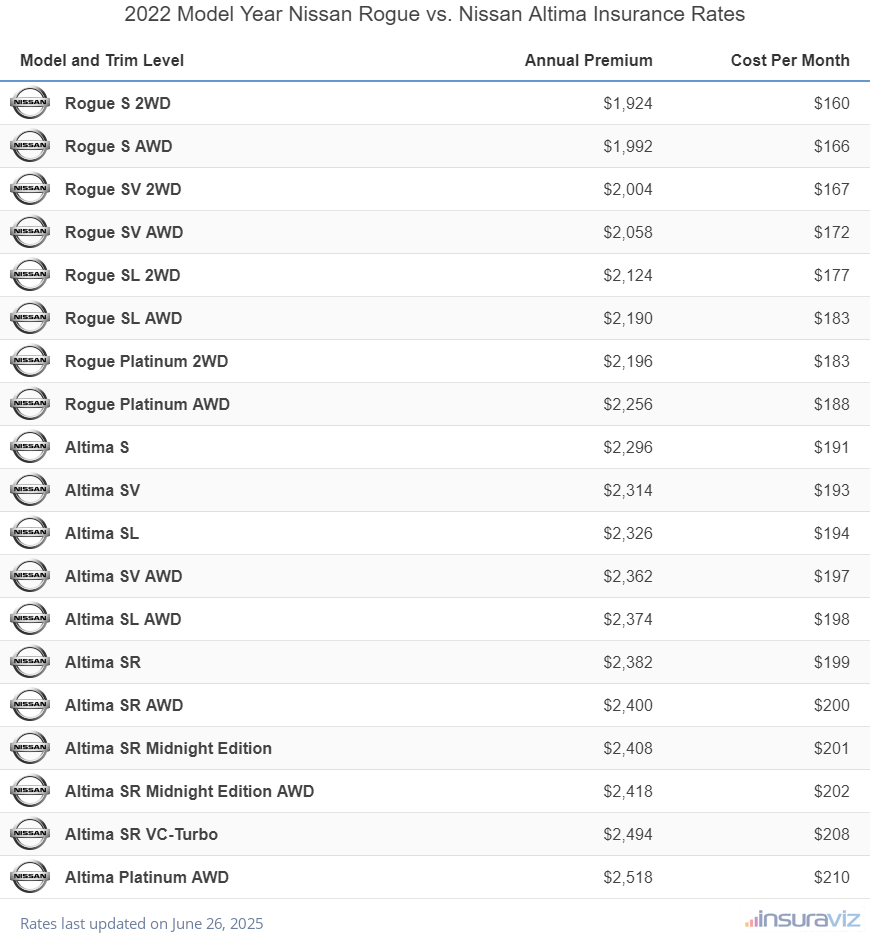This screenshot has height=939, width=870.
Task: Click the $208 monthly cost value
Action: pos(832,834)
